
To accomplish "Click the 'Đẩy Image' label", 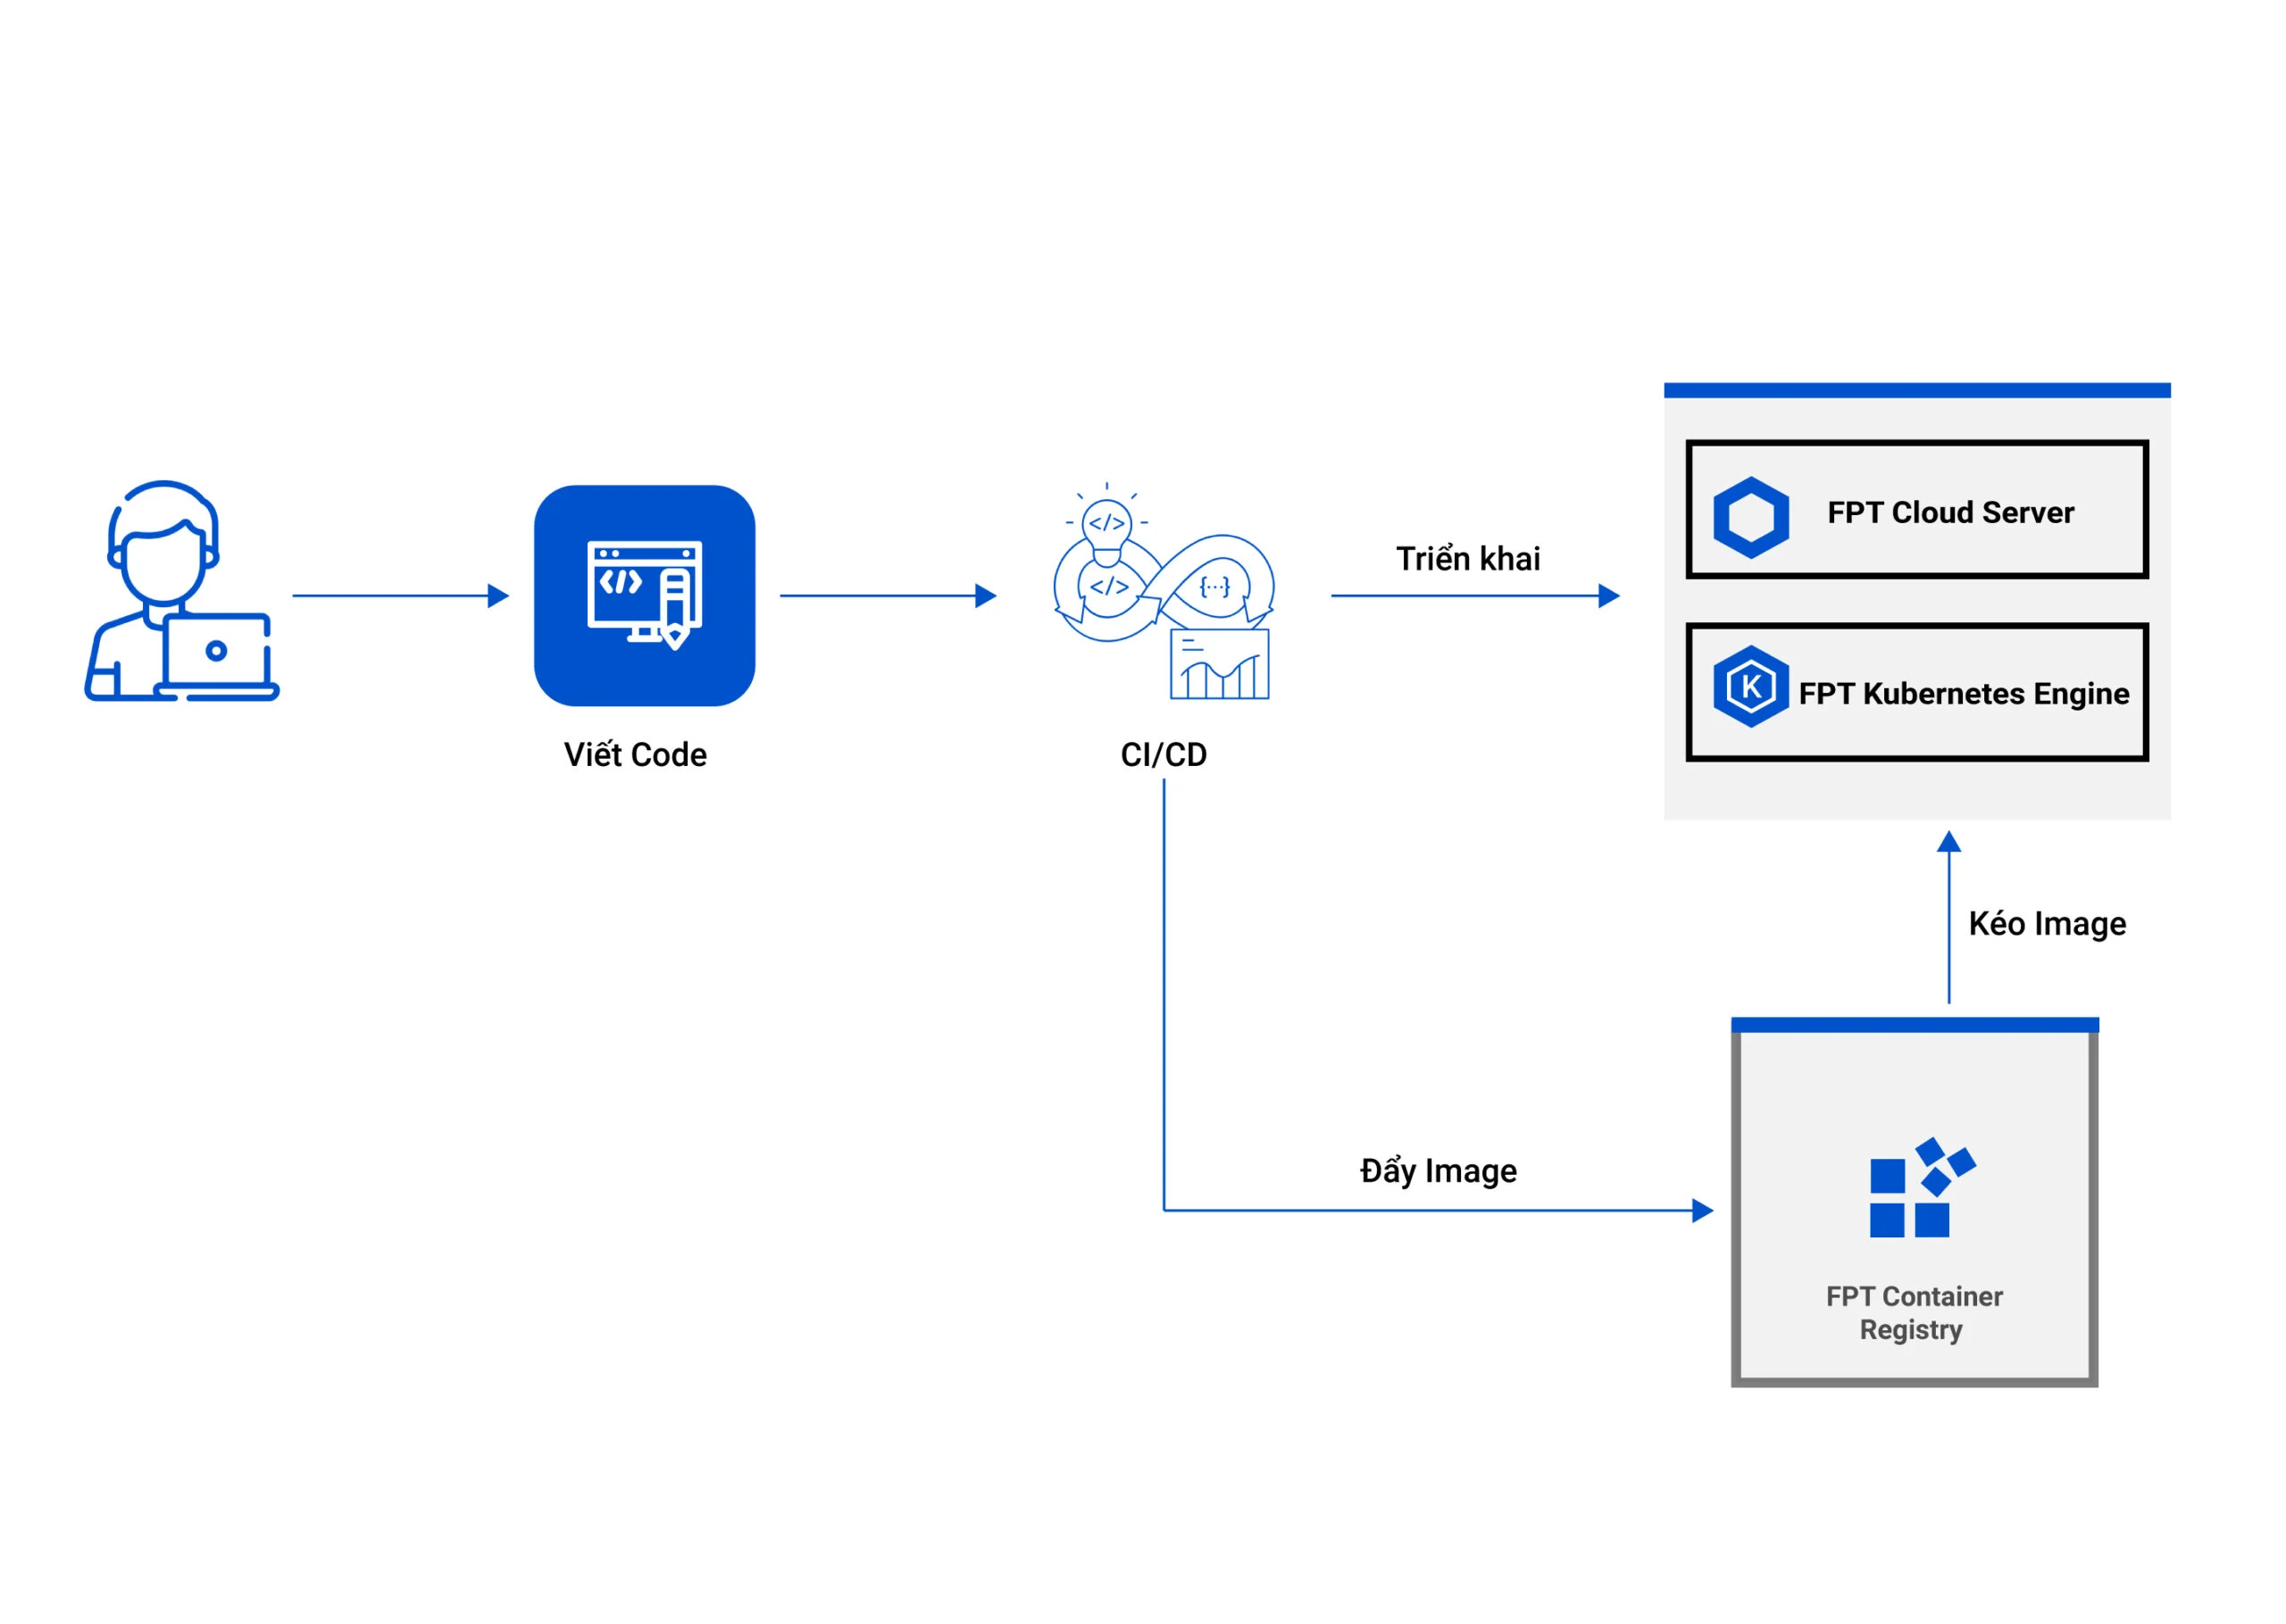I will 1438,1170.
